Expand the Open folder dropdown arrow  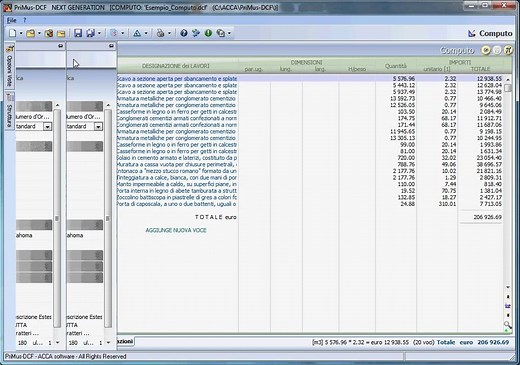(39, 33)
